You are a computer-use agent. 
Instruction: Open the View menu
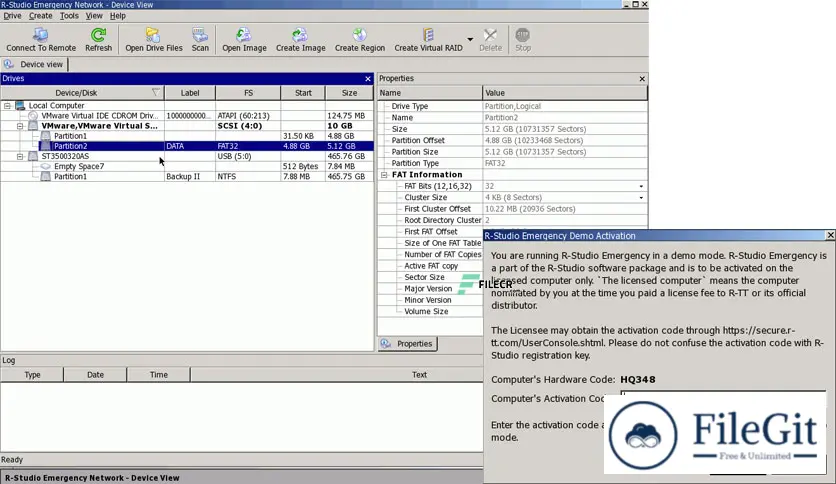tap(94, 16)
